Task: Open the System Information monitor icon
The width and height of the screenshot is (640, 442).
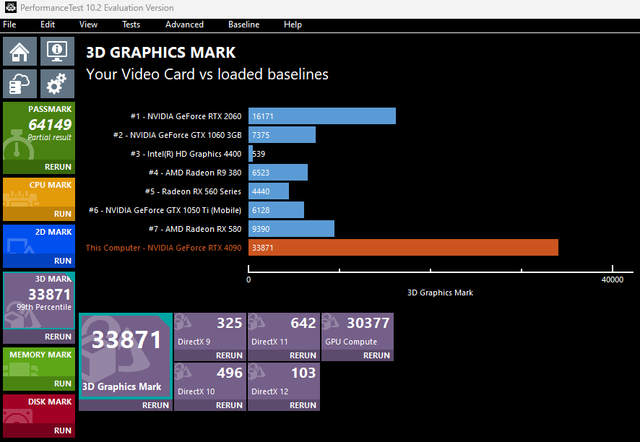Action: 57,51
